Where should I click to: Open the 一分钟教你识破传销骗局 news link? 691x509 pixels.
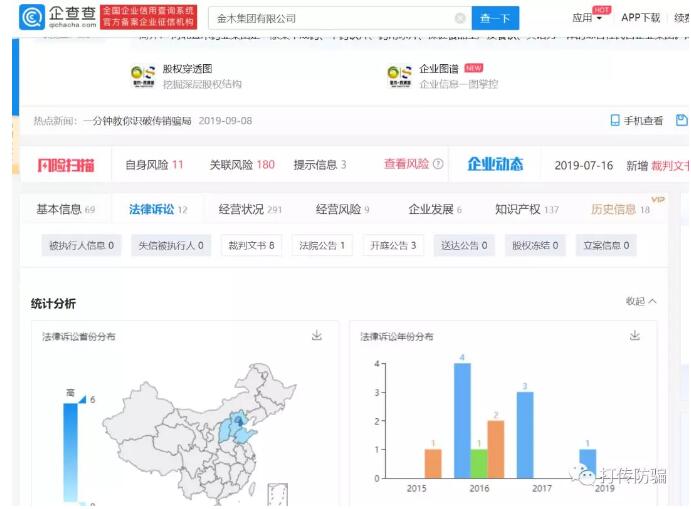tap(137, 121)
